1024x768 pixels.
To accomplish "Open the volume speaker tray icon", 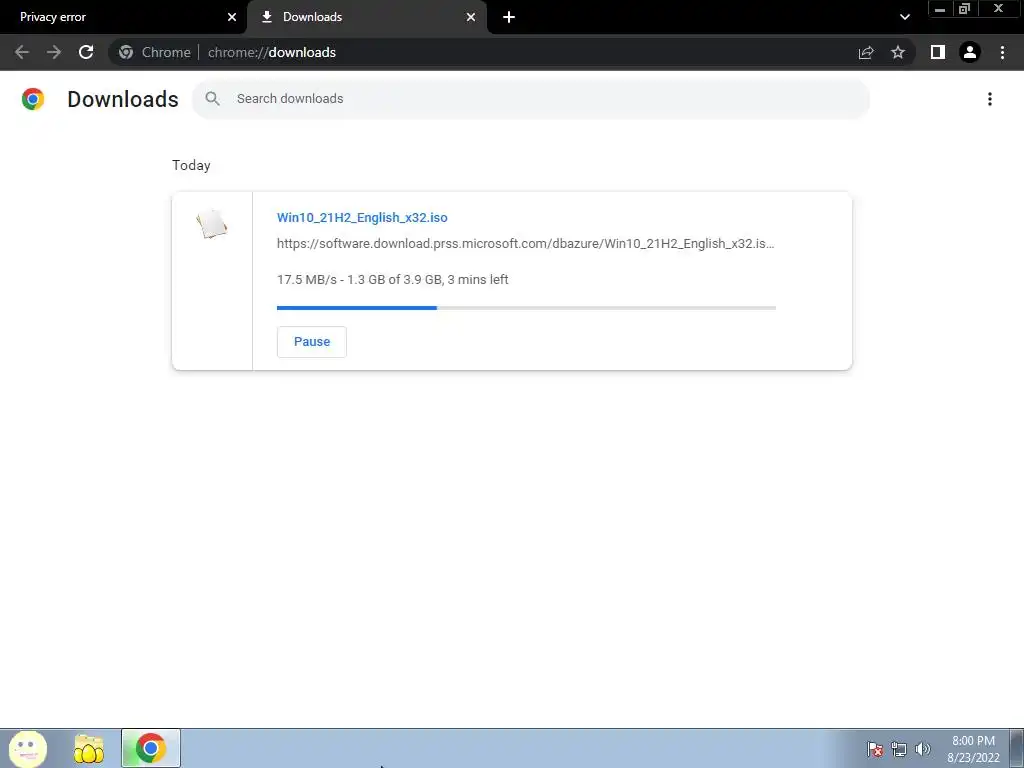I will 922,749.
